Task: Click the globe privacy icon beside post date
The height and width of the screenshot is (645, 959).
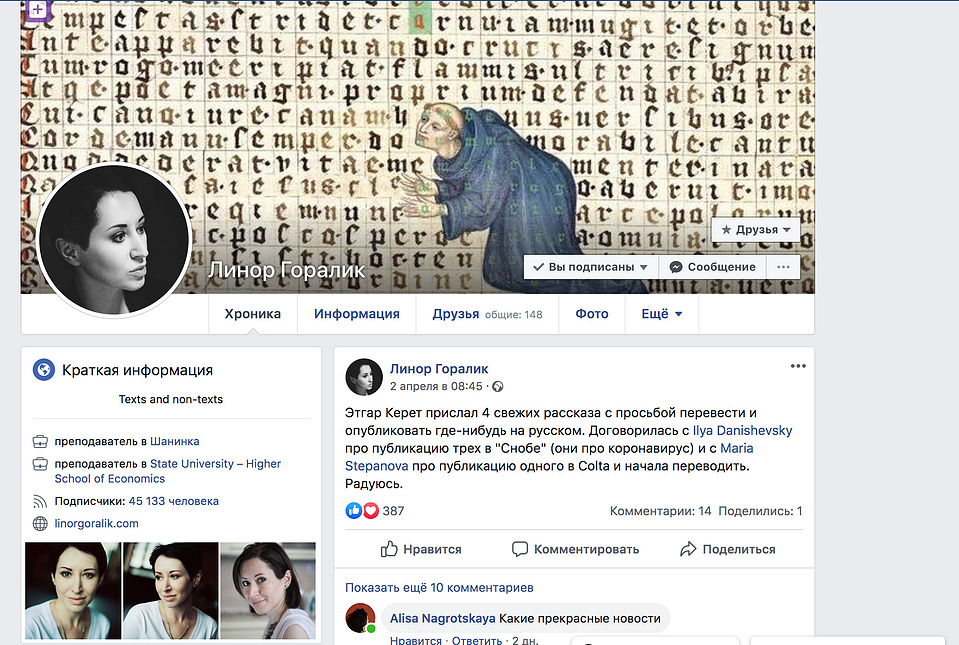Action: (498, 386)
